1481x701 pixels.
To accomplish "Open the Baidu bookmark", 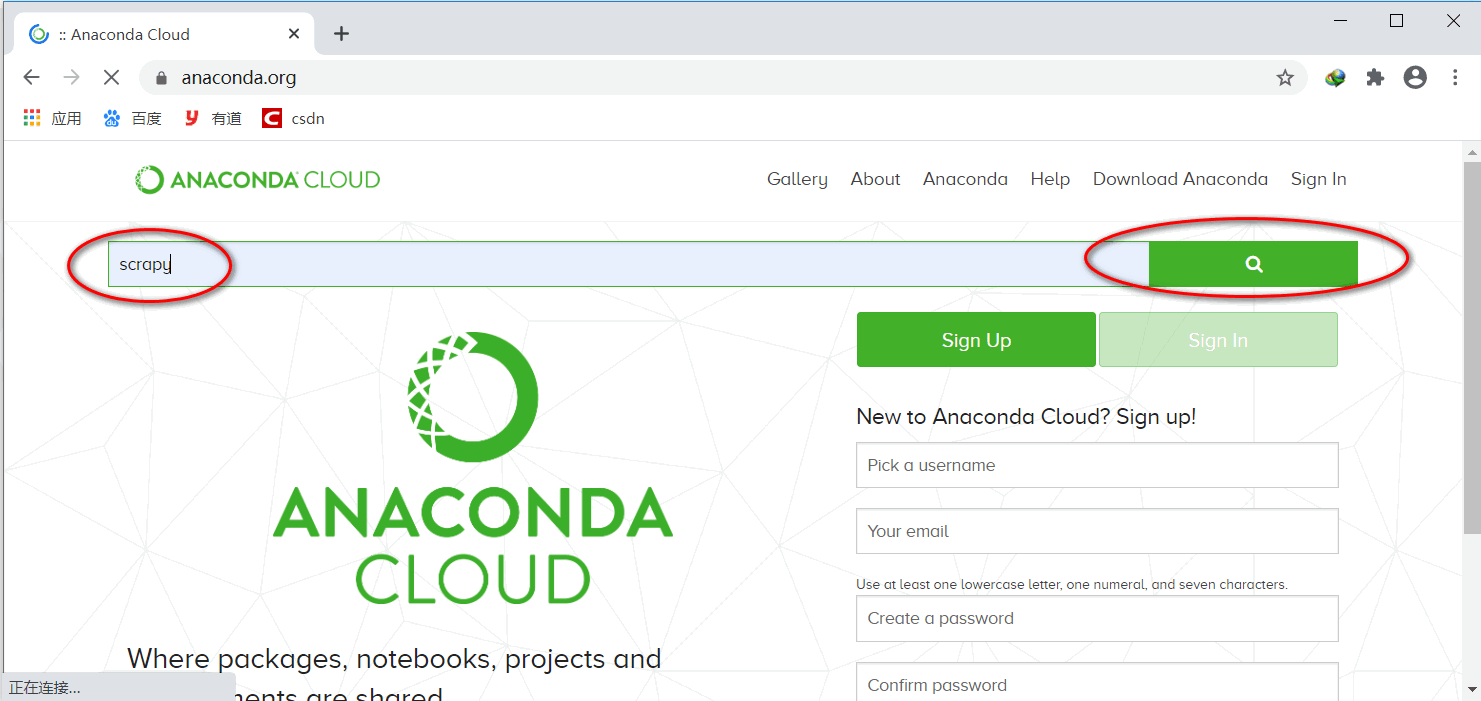I will coord(132,118).
